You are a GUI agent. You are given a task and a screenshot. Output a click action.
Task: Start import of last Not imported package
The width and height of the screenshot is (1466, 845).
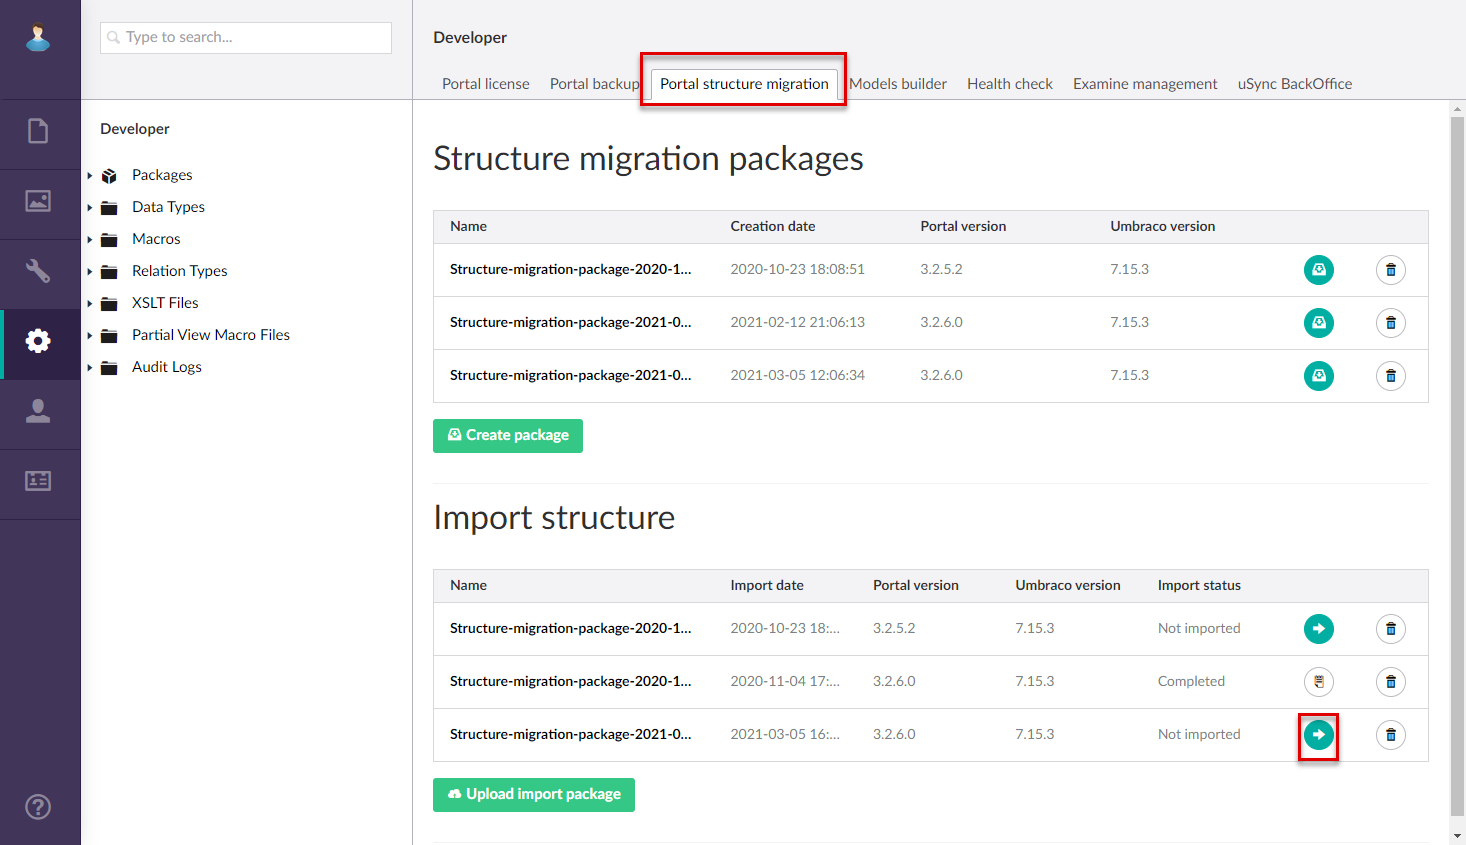[1318, 735]
